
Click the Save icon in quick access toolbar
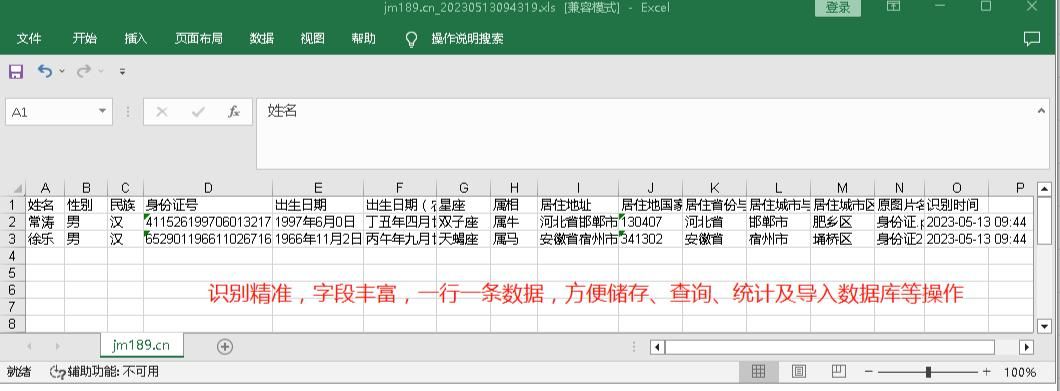point(16,71)
